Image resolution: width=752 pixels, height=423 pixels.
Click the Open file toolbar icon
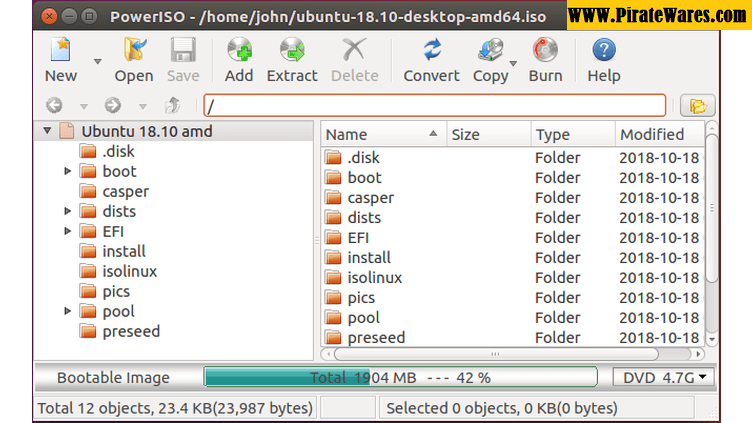(134, 50)
